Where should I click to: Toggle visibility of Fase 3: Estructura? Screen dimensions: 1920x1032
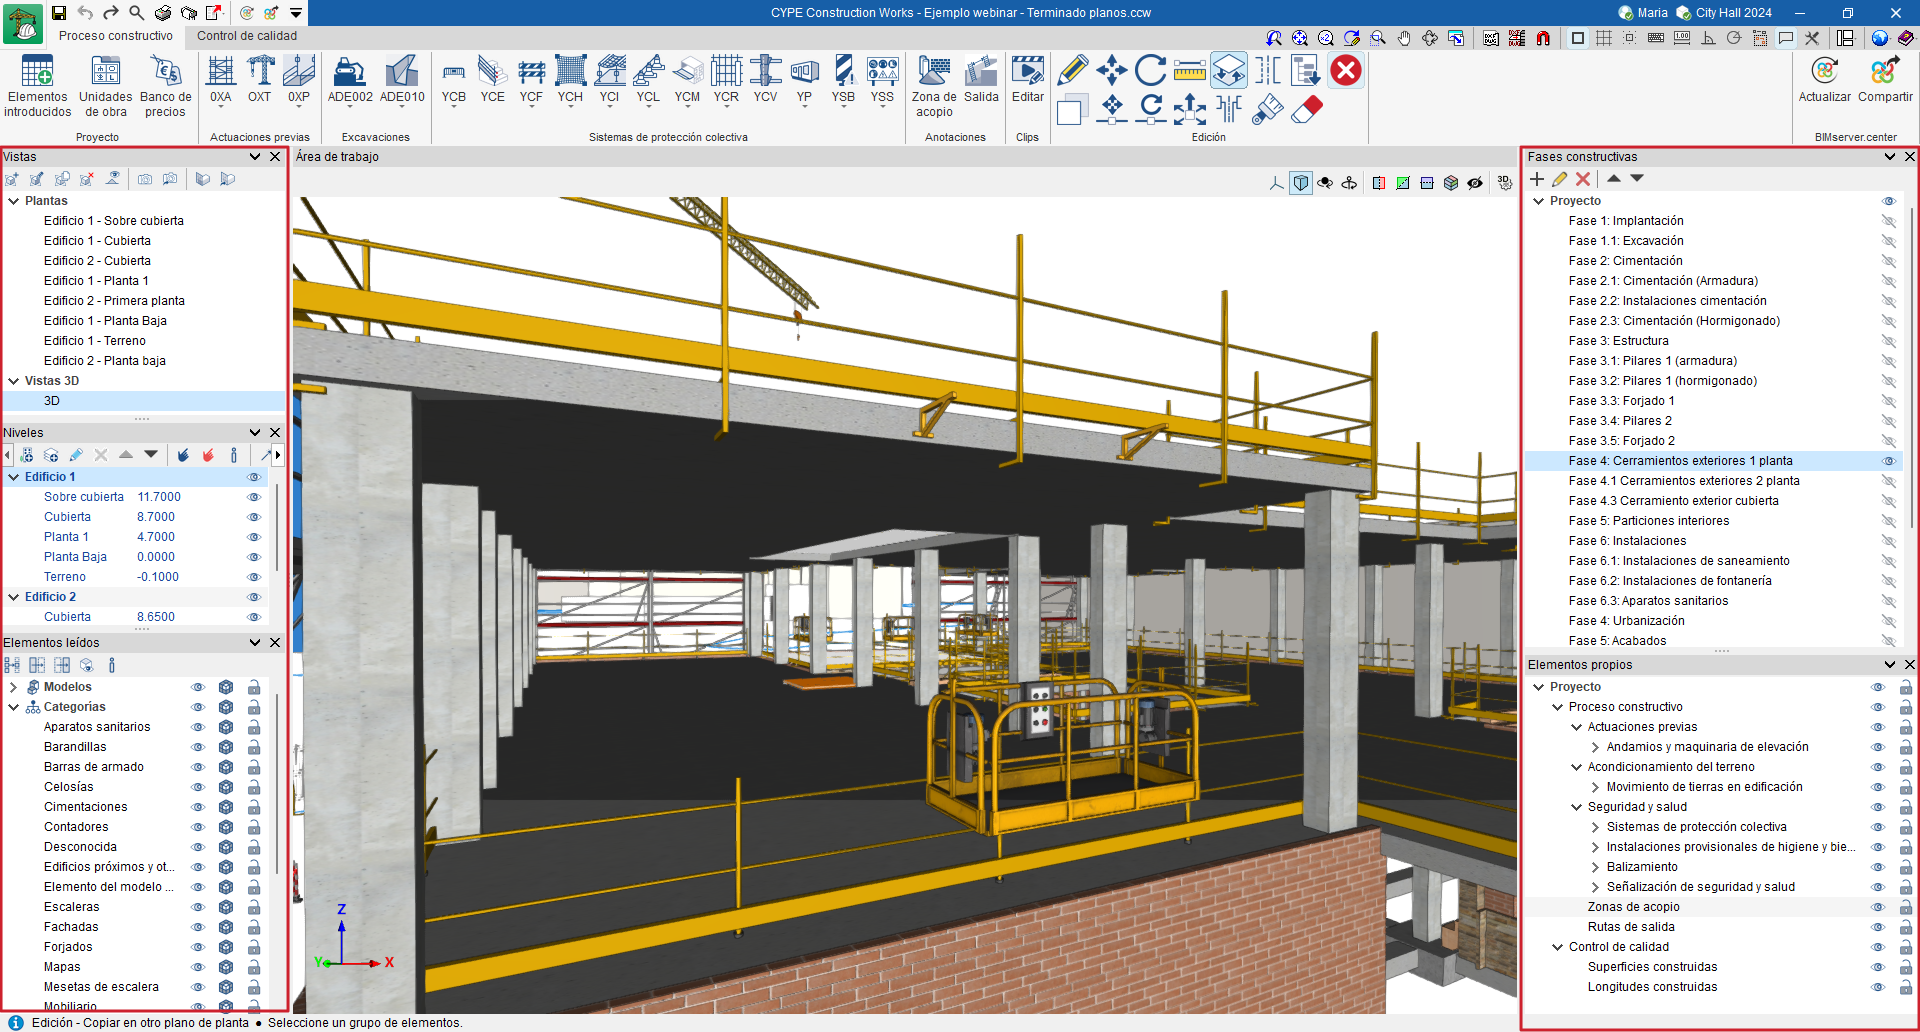[1888, 341]
